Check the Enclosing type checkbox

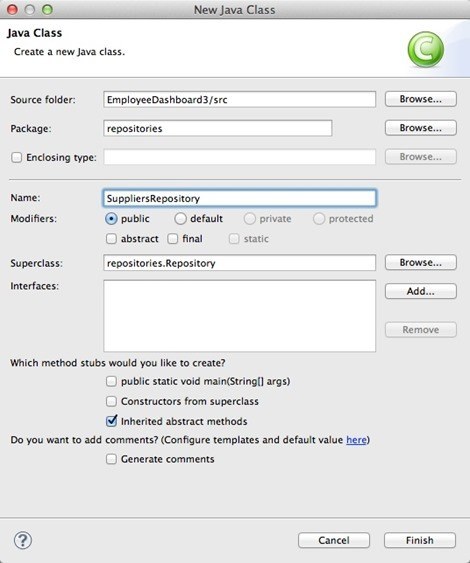pyautogui.click(x=17, y=157)
